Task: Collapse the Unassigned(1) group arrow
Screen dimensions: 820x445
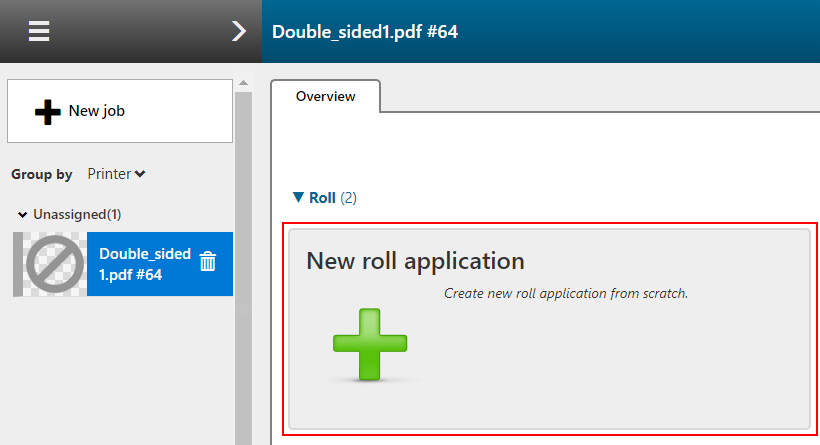Action: pos(23,215)
